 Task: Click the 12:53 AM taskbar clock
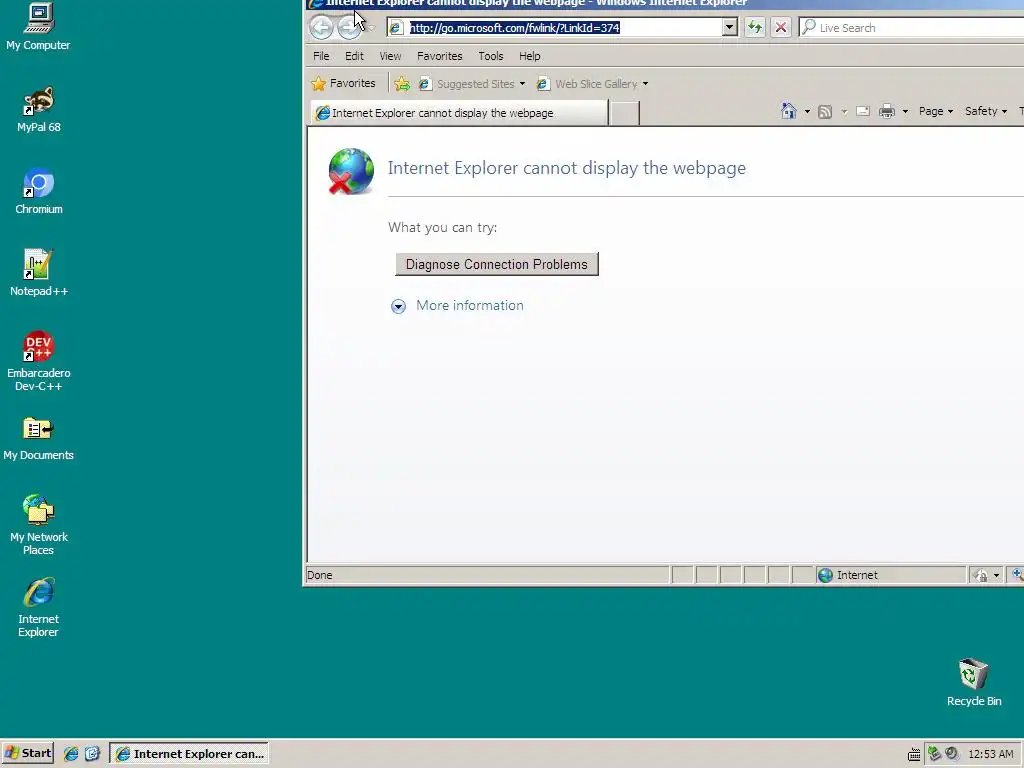[x=991, y=754]
